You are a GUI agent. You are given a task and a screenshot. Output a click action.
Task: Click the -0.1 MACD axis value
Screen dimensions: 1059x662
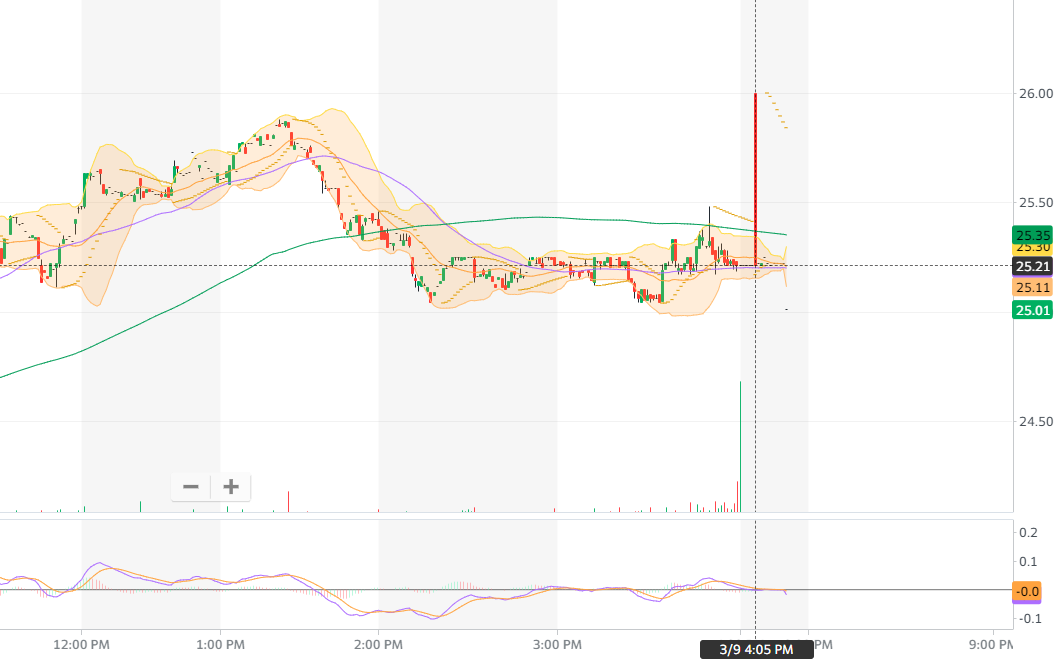coord(1028,619)
